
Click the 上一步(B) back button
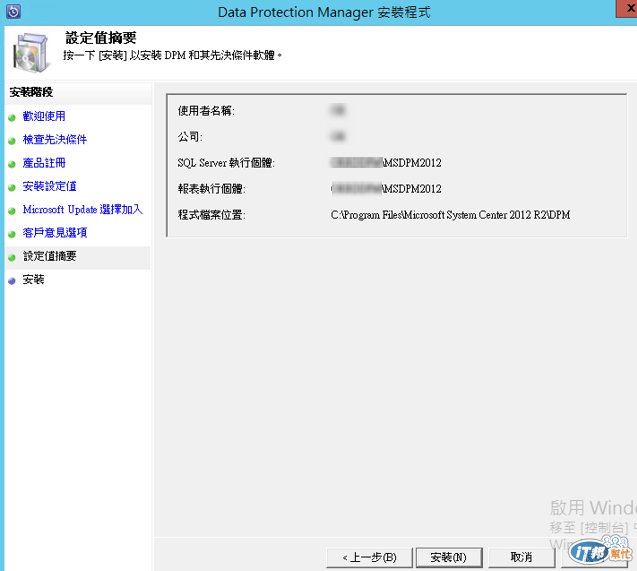[x=369, y=558]
